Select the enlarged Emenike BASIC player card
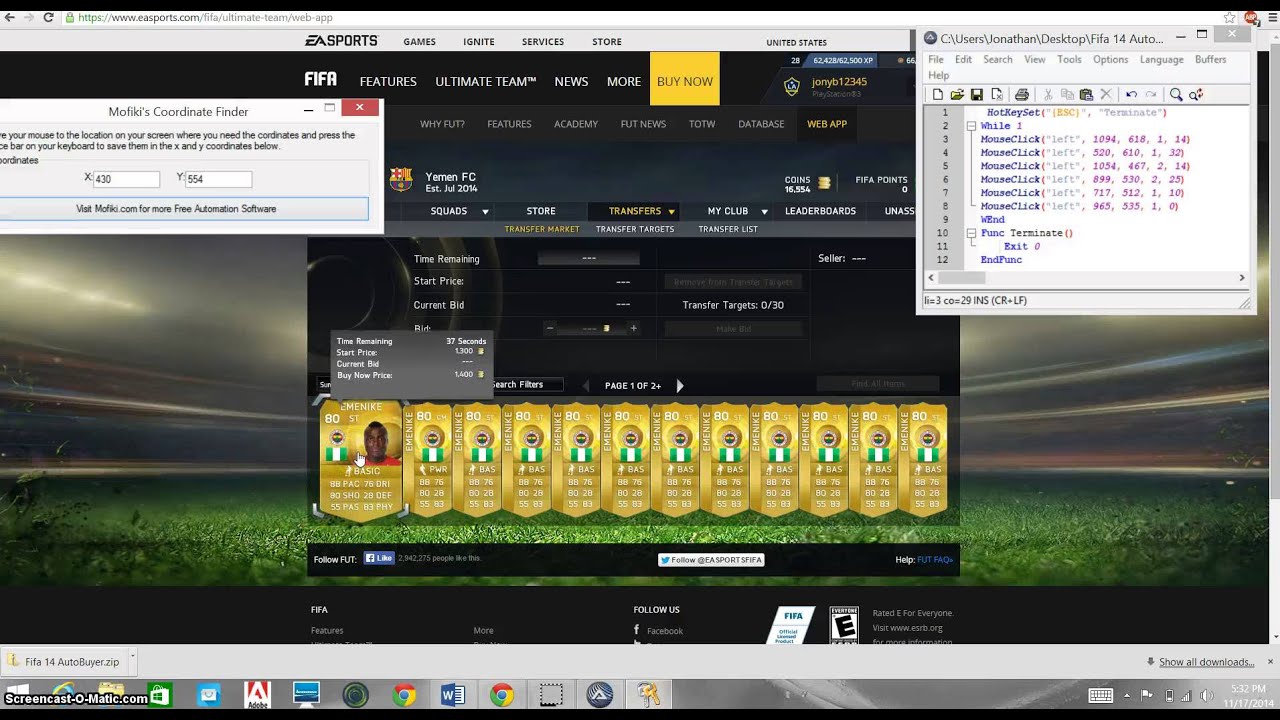This screenshot has width=1280, height=720. tap(361, 460)
